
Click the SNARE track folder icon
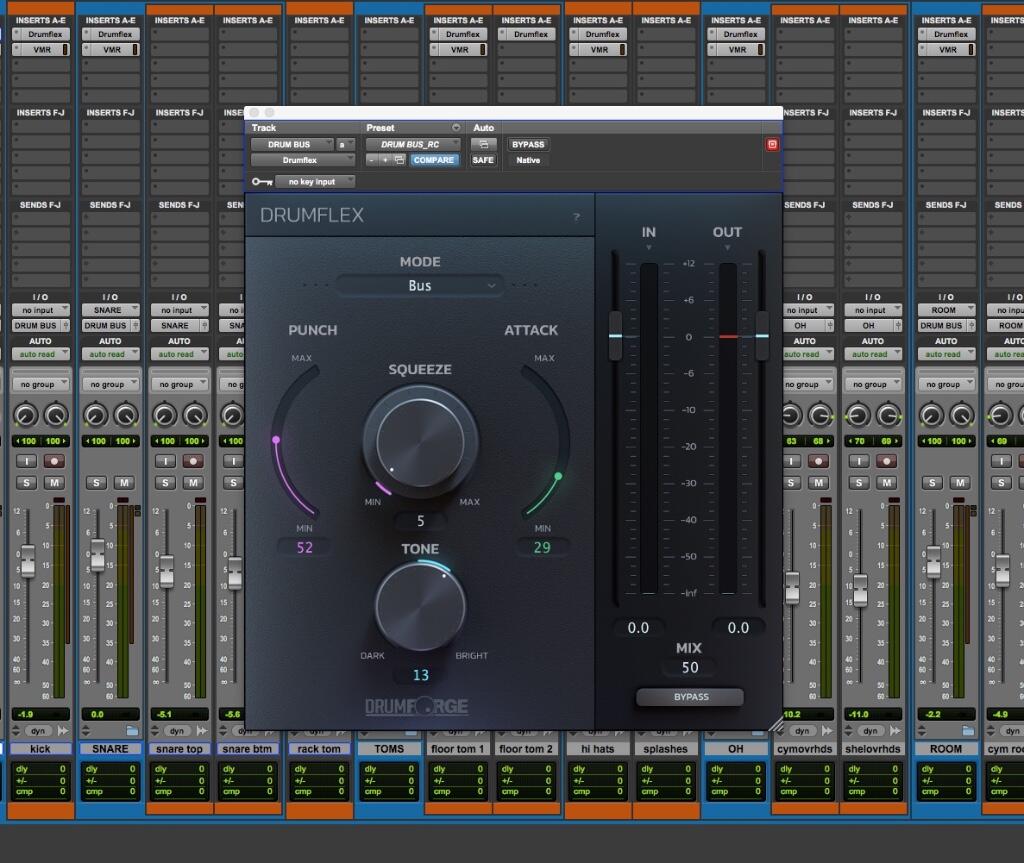pos(132,730)
